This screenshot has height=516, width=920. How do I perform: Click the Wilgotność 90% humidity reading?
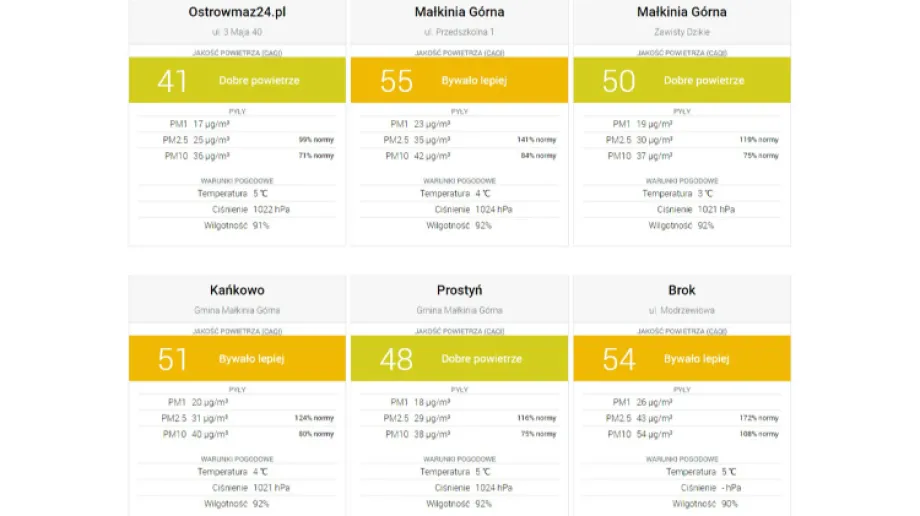pos(681,504)
